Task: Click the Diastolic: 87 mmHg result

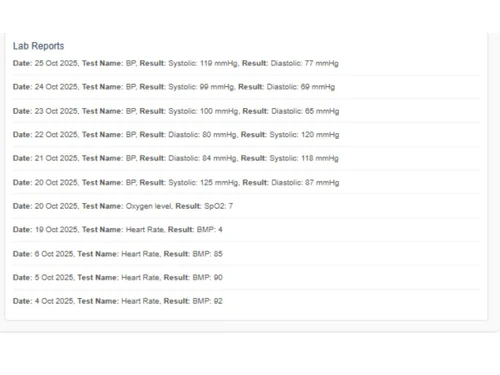Action: 305,183
